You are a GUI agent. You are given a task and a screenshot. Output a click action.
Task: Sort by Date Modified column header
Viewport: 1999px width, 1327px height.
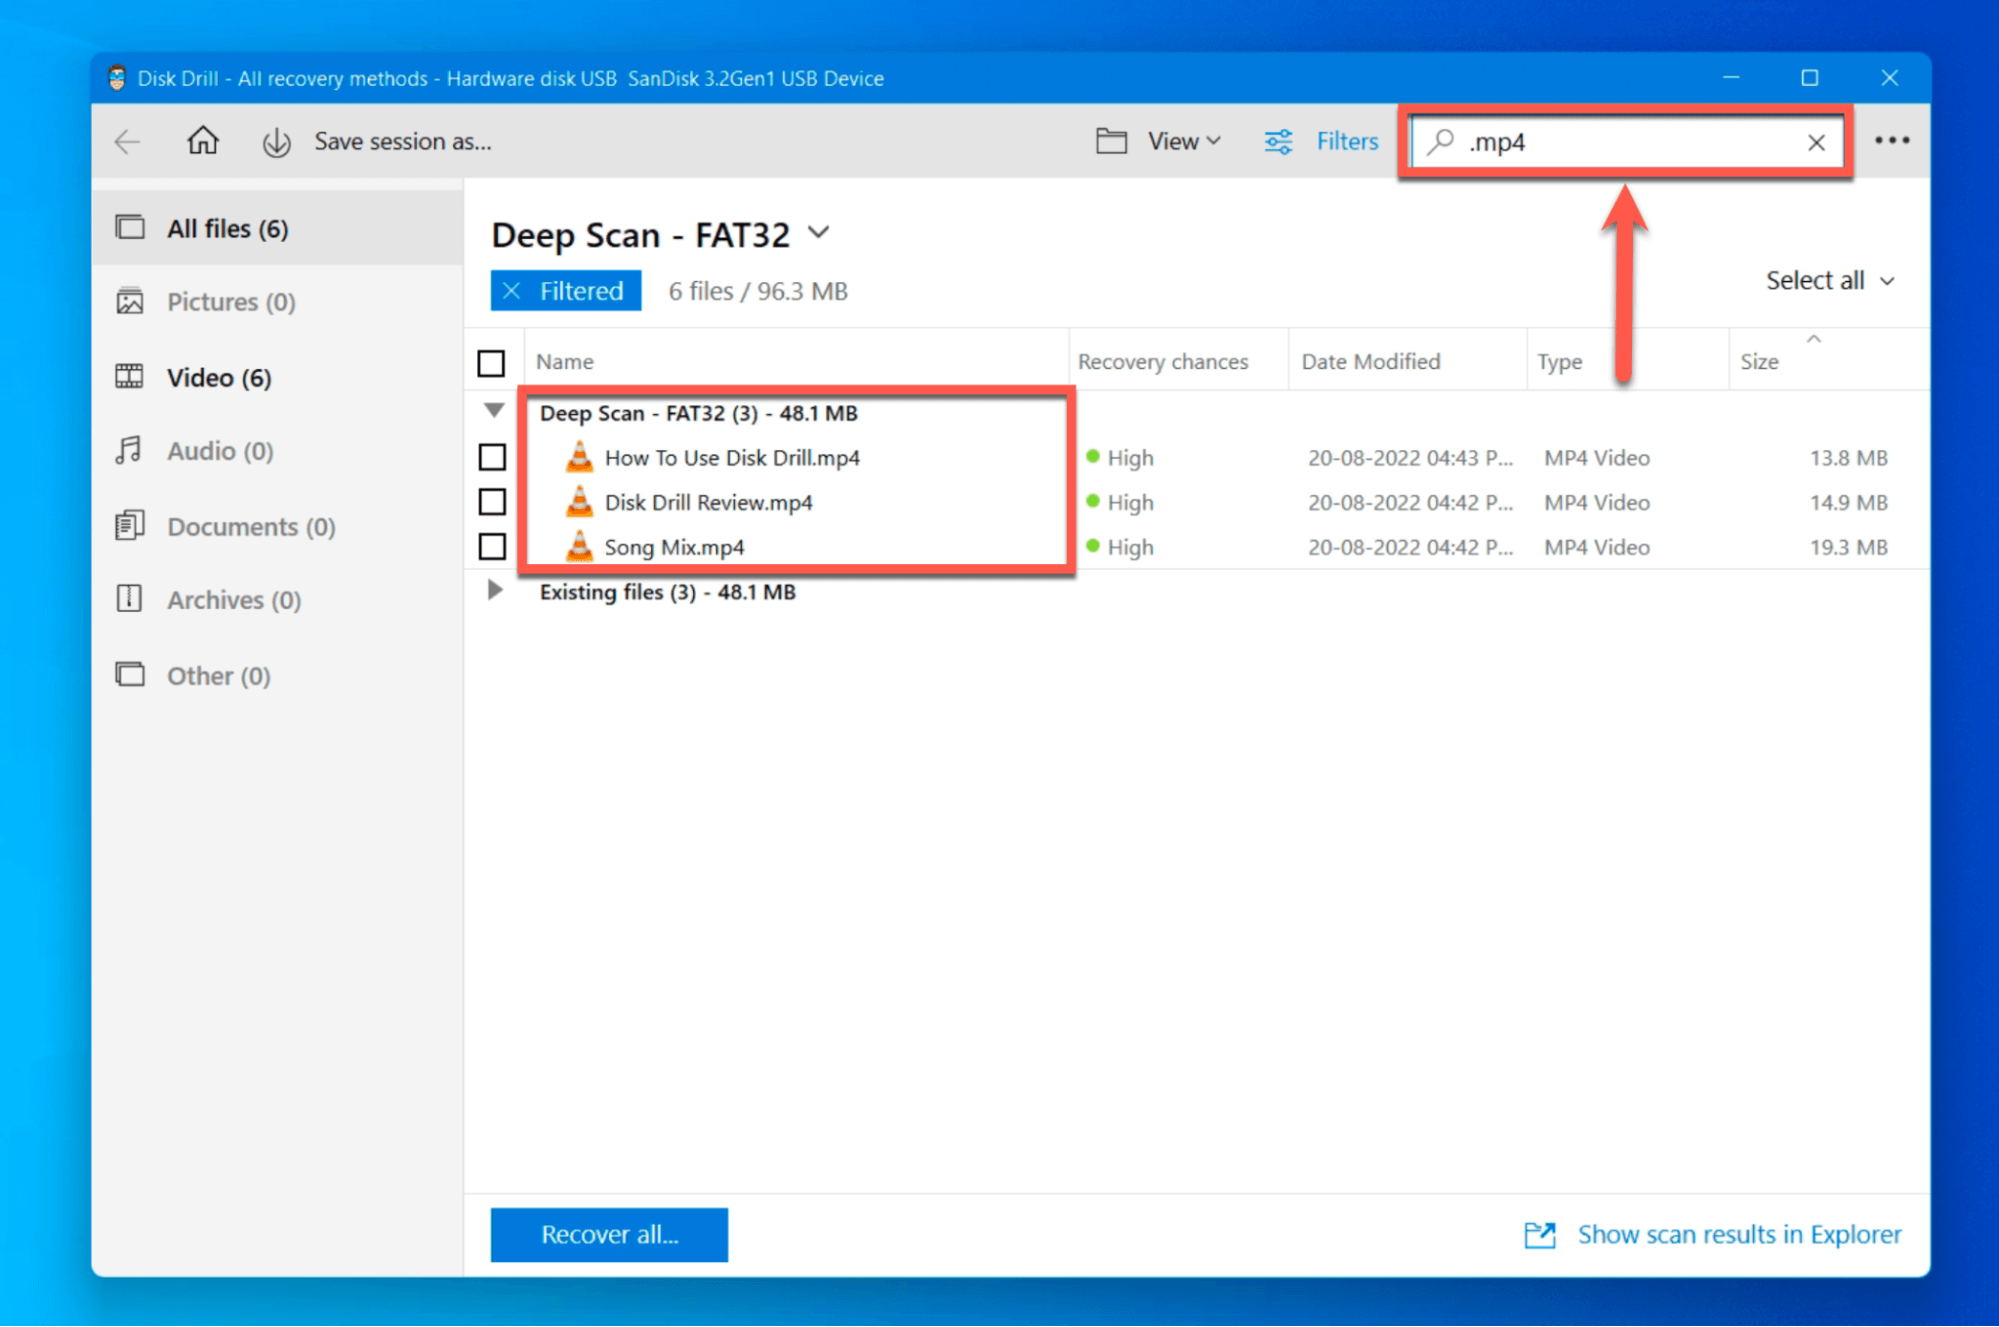(x=1370, y=362)
